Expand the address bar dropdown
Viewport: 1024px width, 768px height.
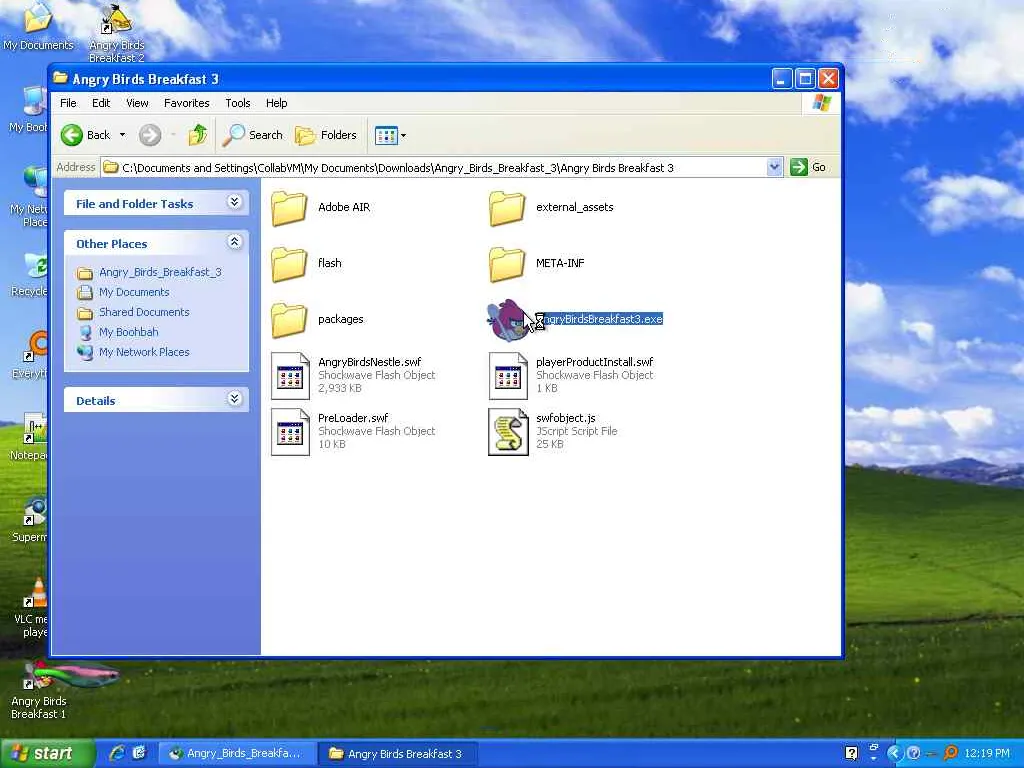click(774, 167)
